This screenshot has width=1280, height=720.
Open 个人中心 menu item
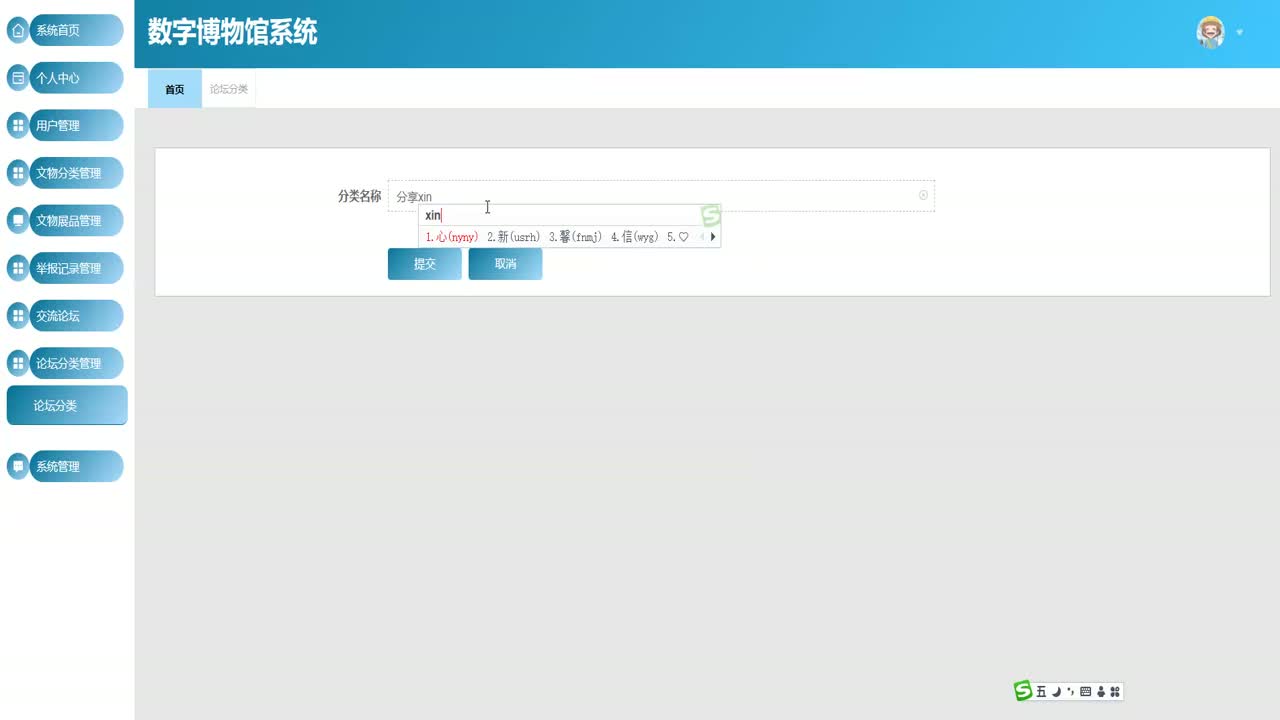point(76,78)
